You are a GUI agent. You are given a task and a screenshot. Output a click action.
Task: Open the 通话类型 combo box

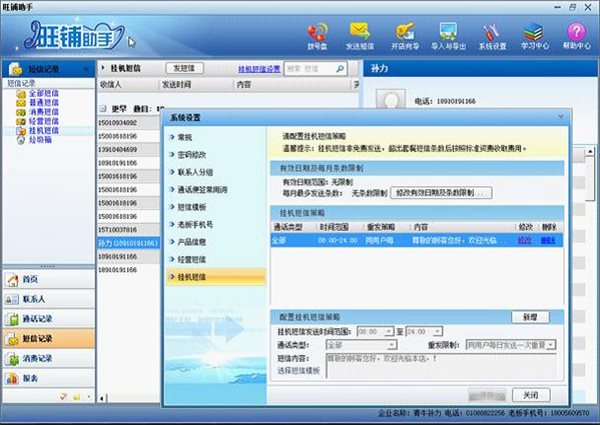361,345
